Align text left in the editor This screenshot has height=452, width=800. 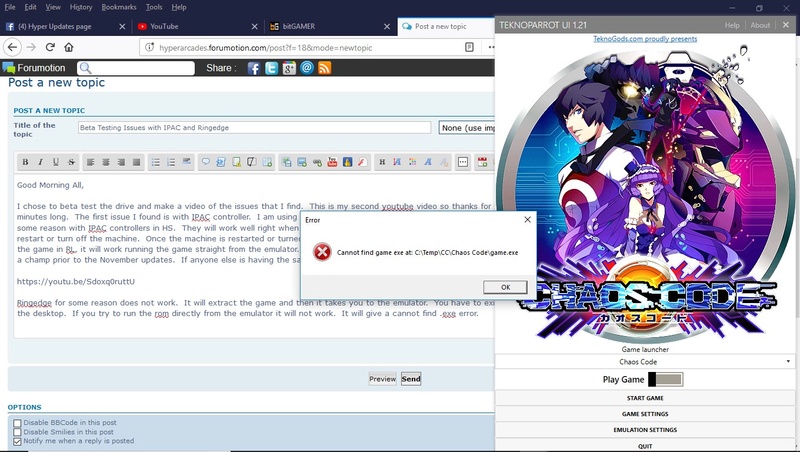pos(90,162)
